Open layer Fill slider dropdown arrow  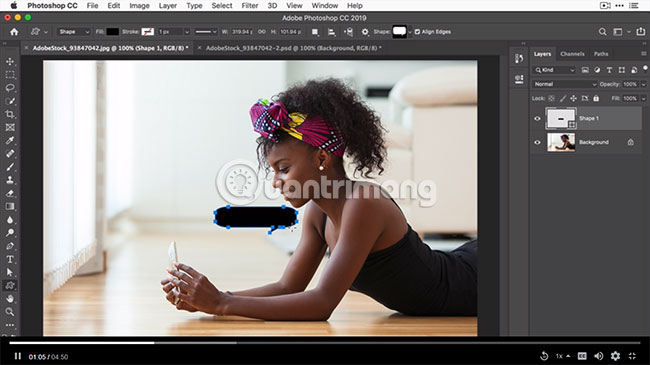pos(643,98)
